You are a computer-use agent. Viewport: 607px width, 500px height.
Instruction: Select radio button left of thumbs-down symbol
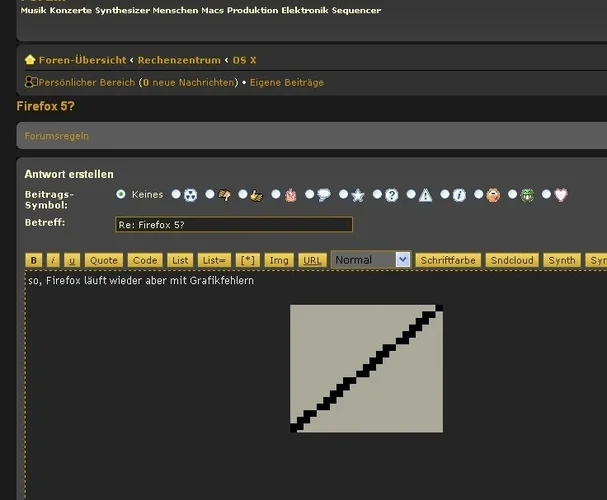[209, 194]
